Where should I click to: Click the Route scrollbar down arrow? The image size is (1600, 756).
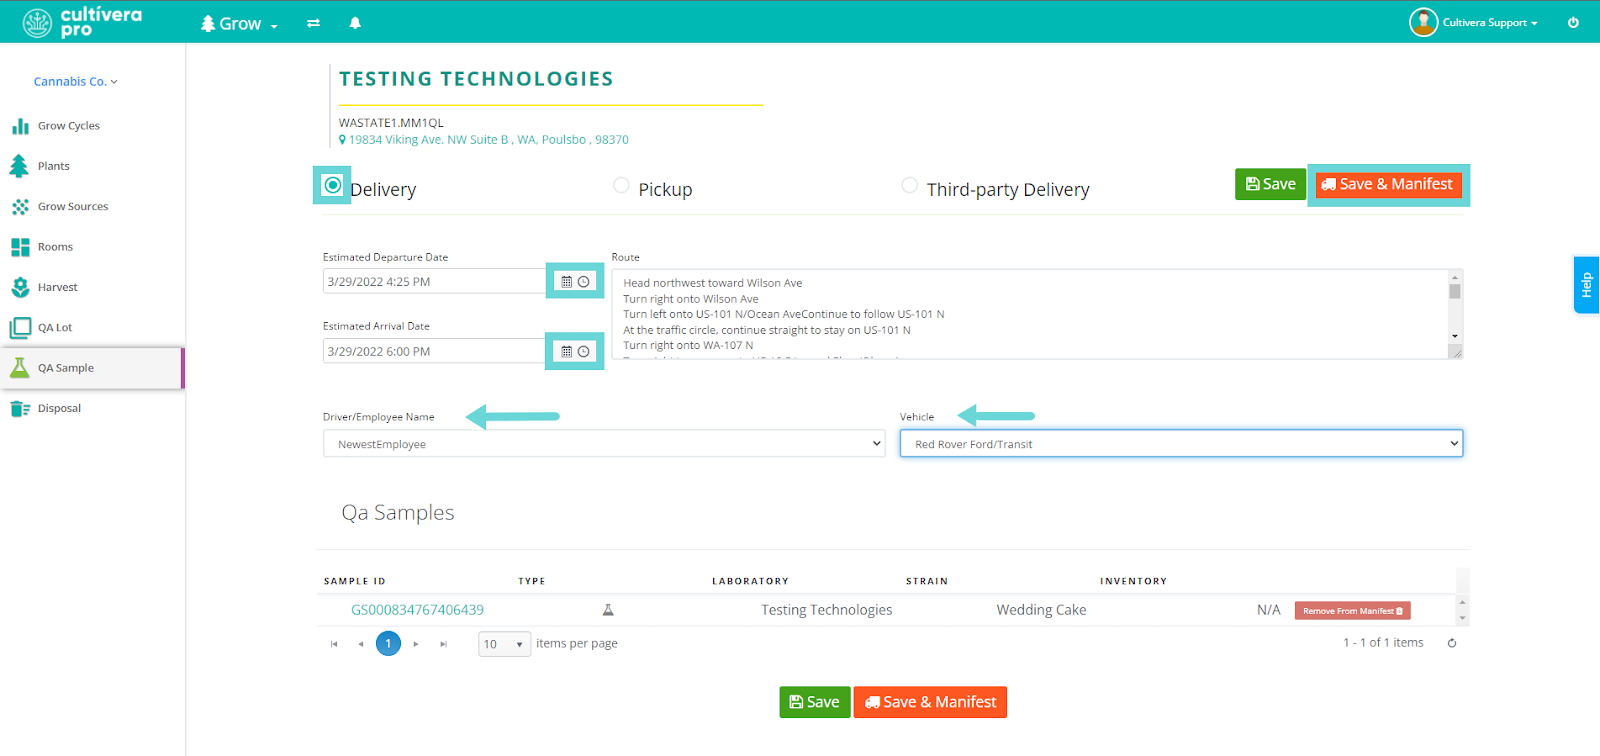[x=1455, y=336]
